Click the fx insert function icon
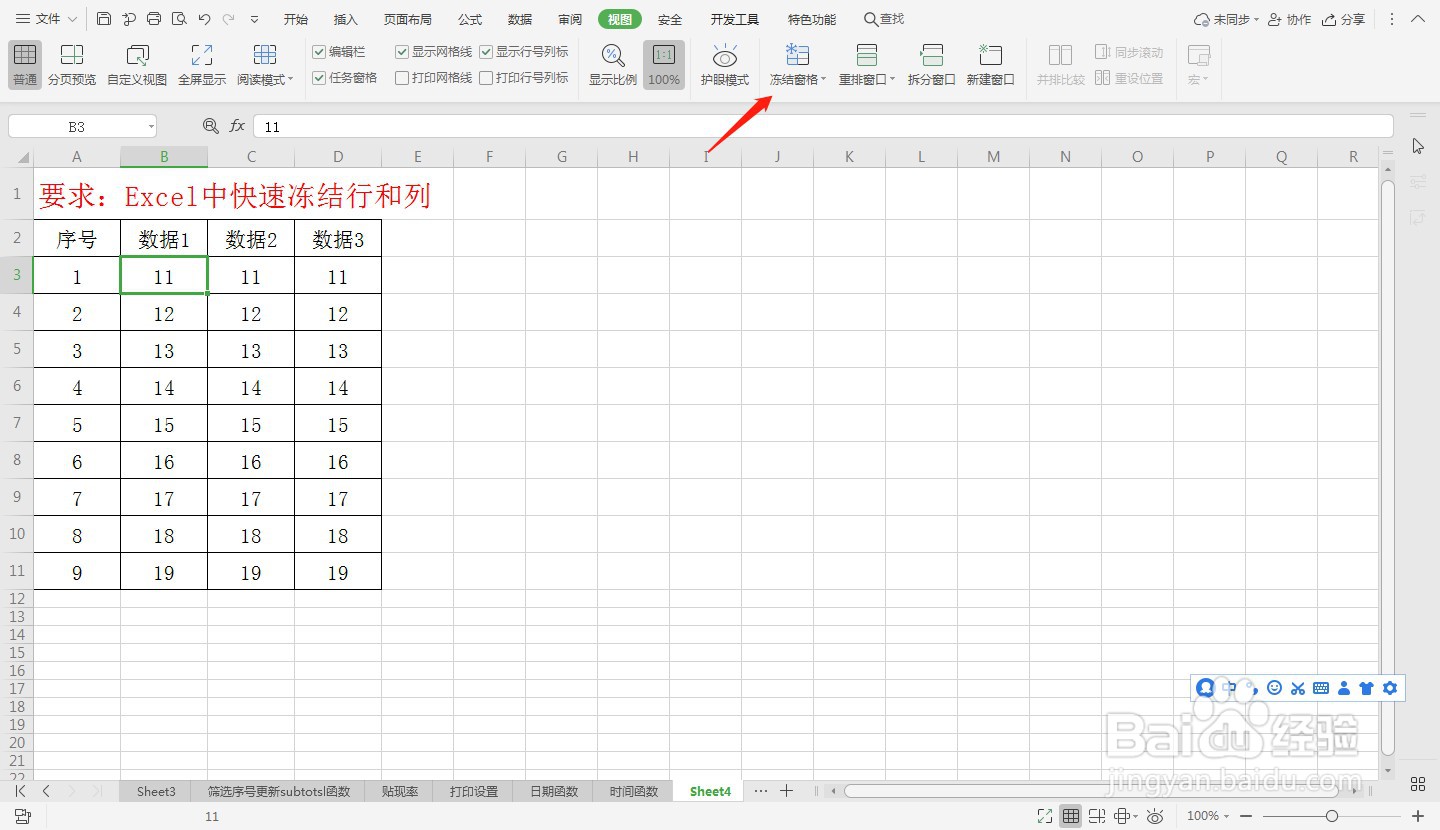Screen dimensions: 1440x830 [238, 126]
